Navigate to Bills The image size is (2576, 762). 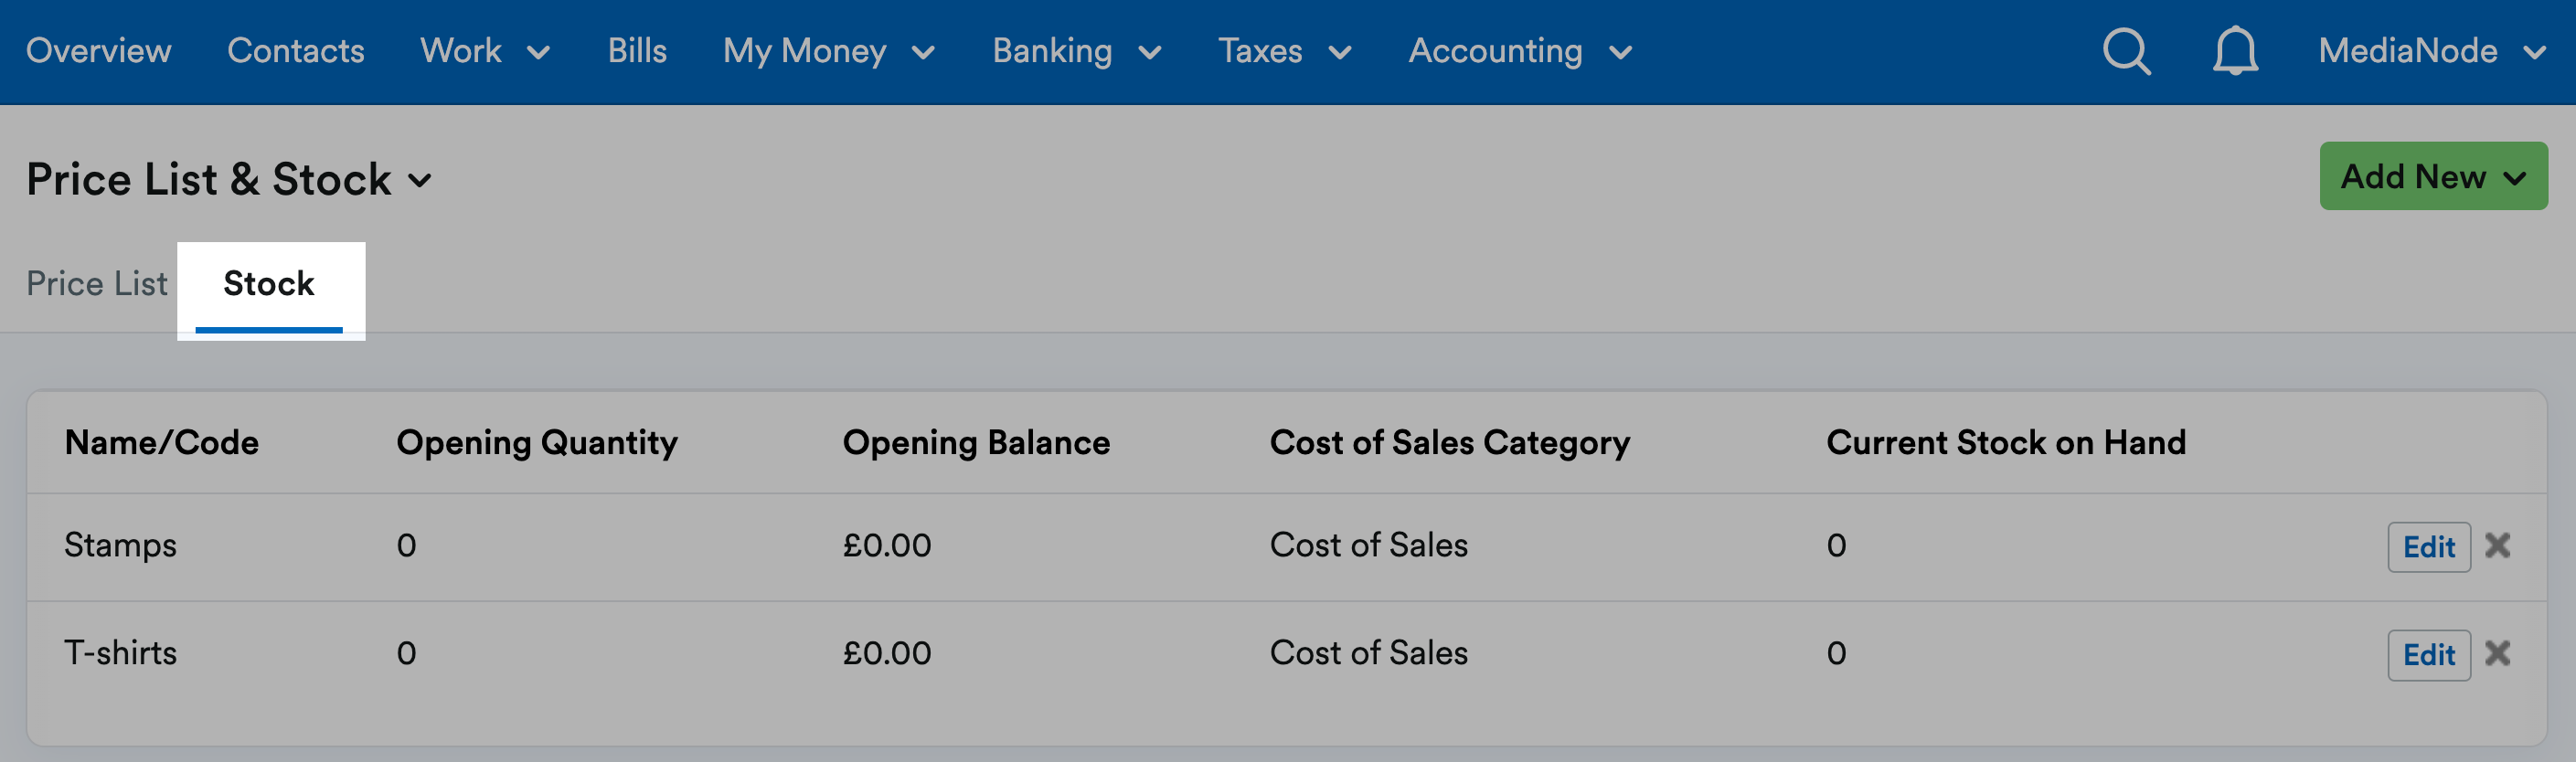pyautogui.click(x=637, y=51)
